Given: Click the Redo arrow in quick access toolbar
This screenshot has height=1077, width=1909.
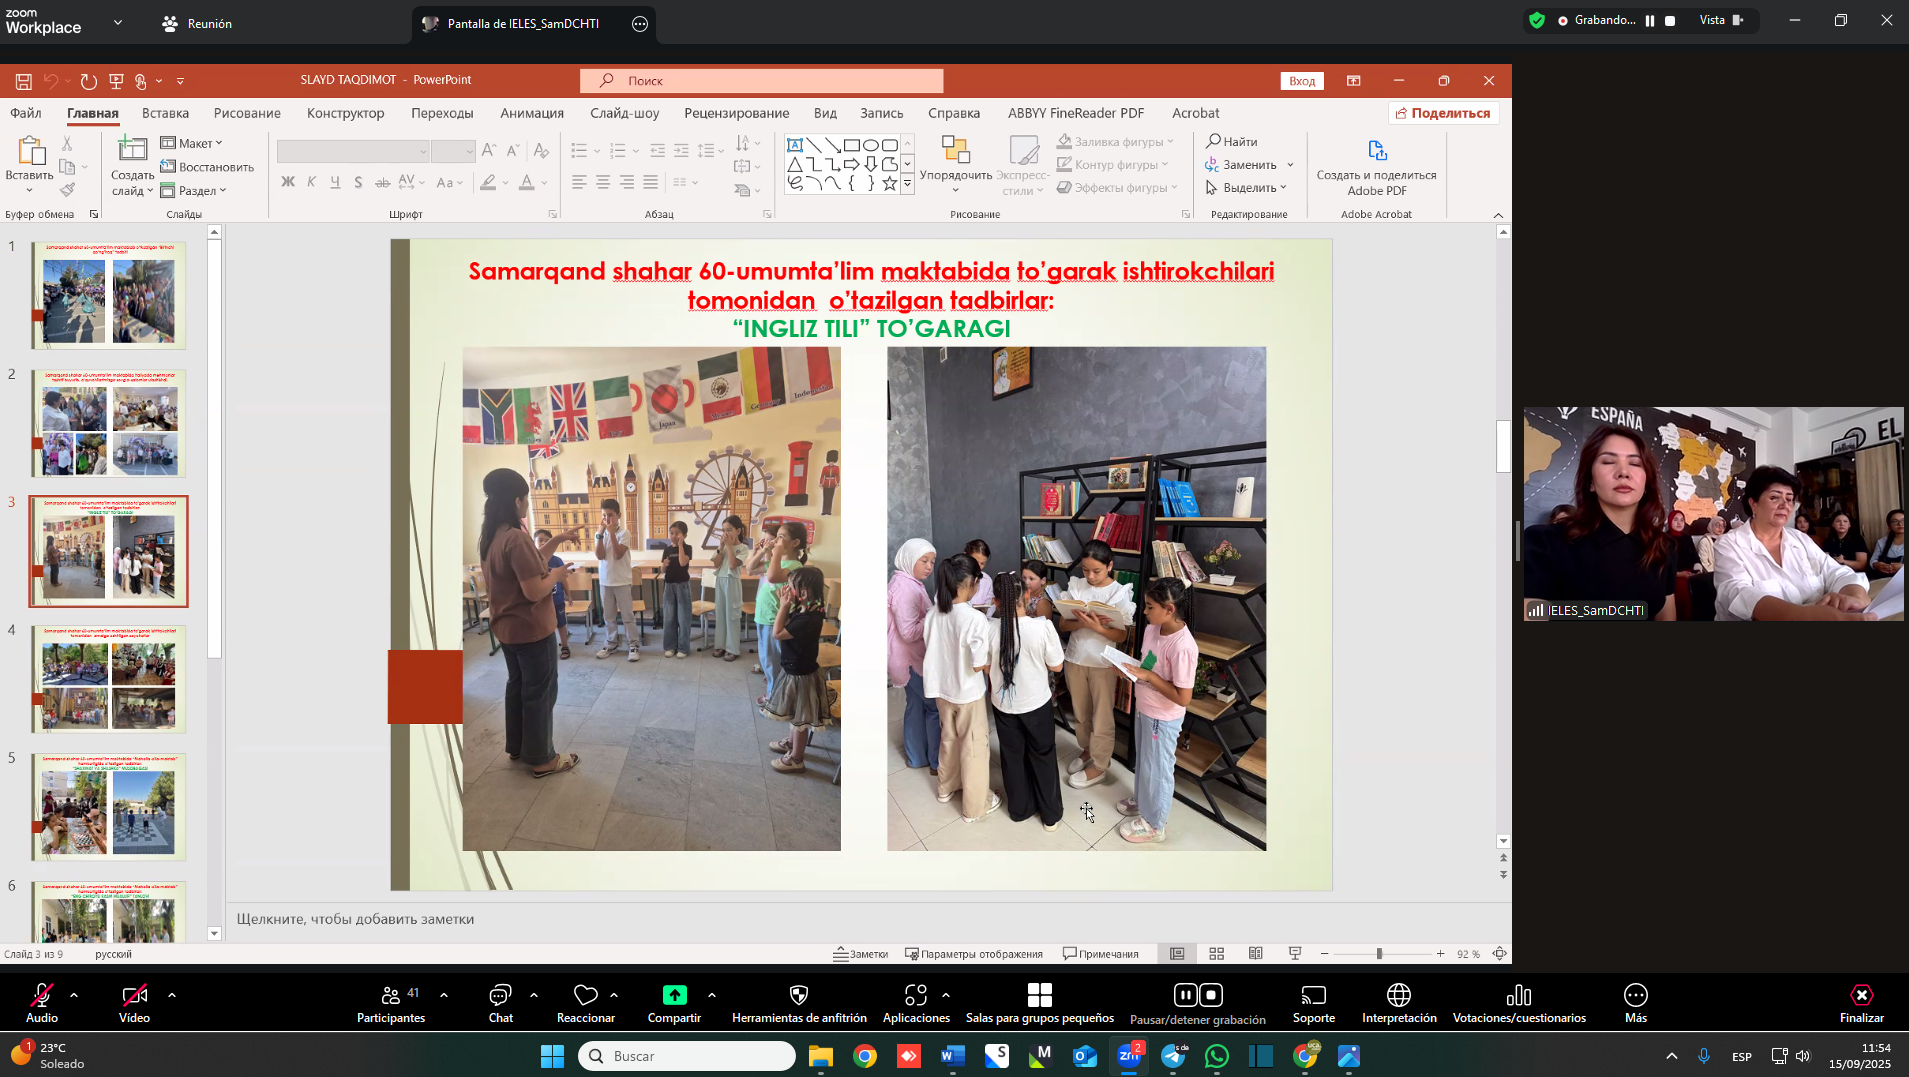Looking at the screenshot, I should click(88, 81).
